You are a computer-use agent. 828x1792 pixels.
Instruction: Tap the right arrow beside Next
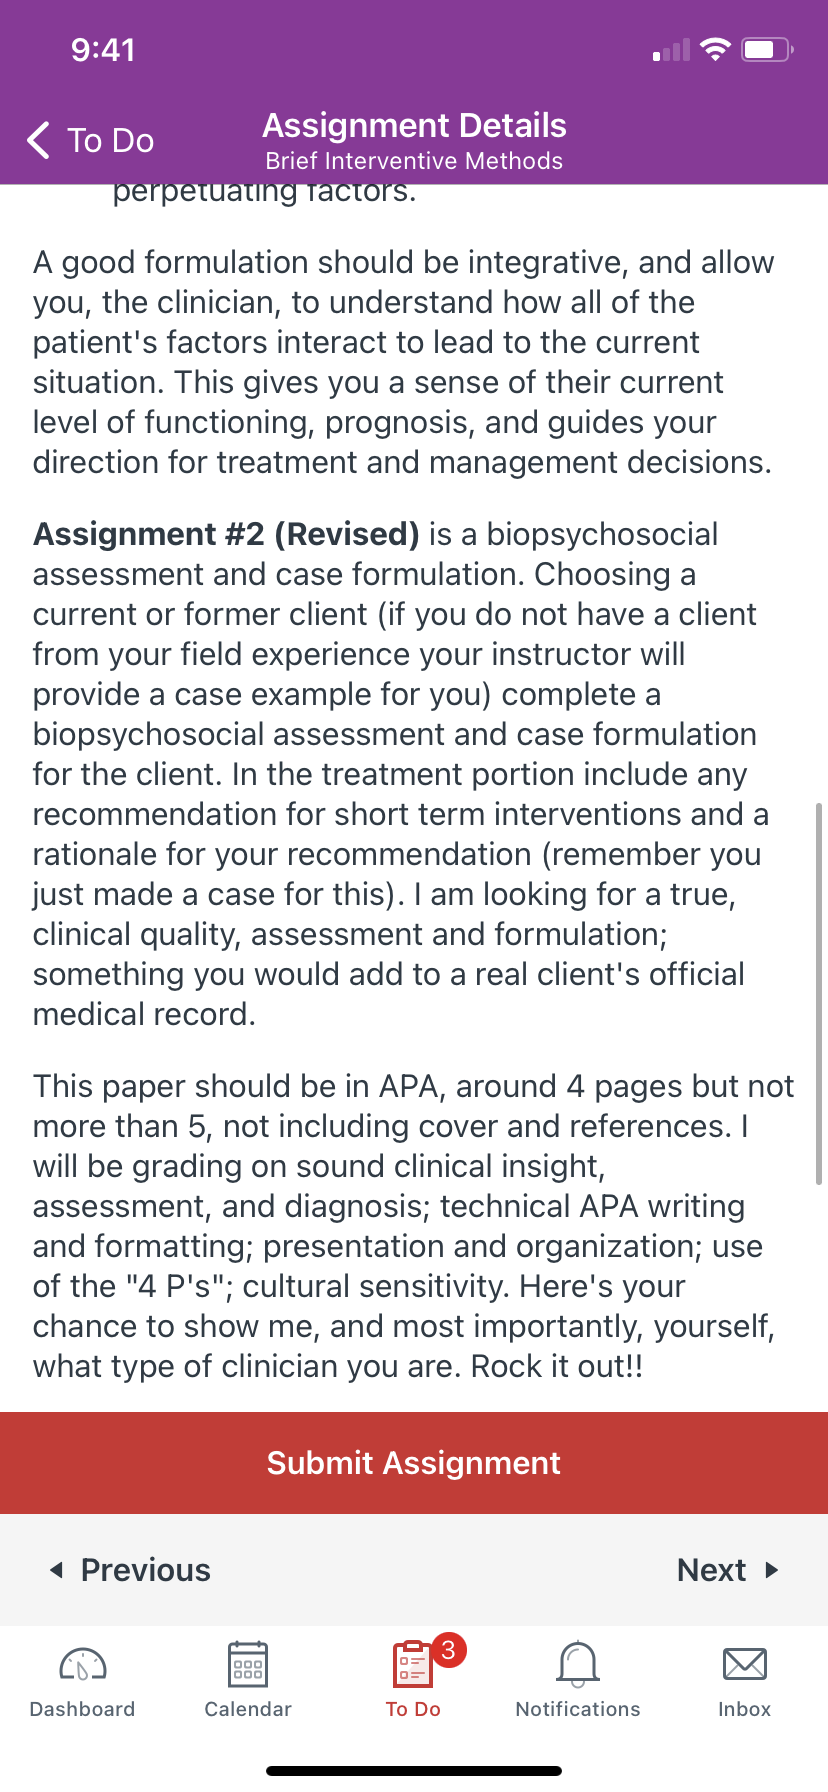[771, 1570]
